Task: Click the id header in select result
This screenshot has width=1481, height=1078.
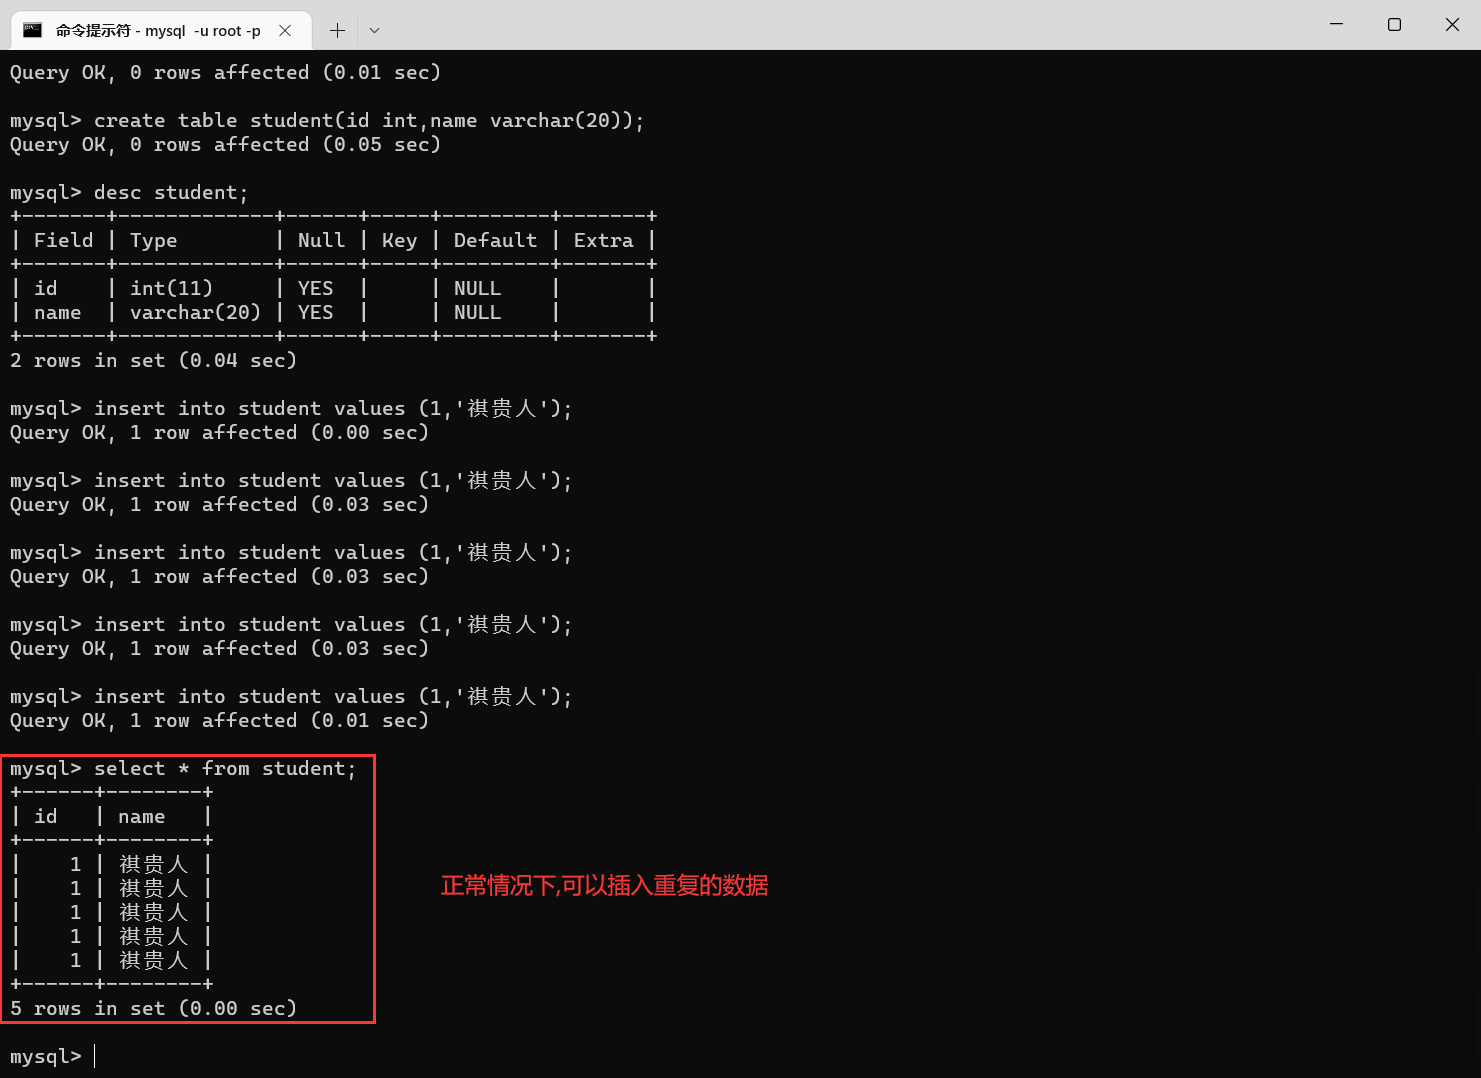Action: tap(45, 816)
